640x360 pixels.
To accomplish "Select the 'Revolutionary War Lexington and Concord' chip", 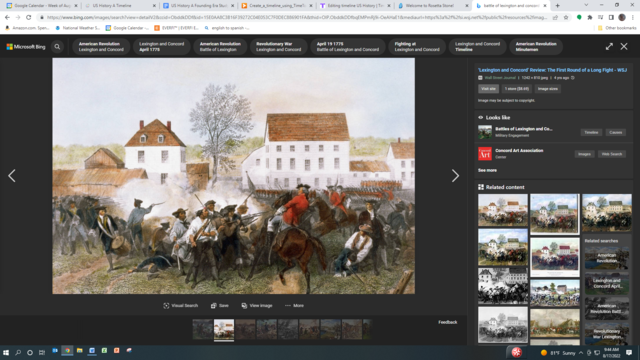I will 278,47.
